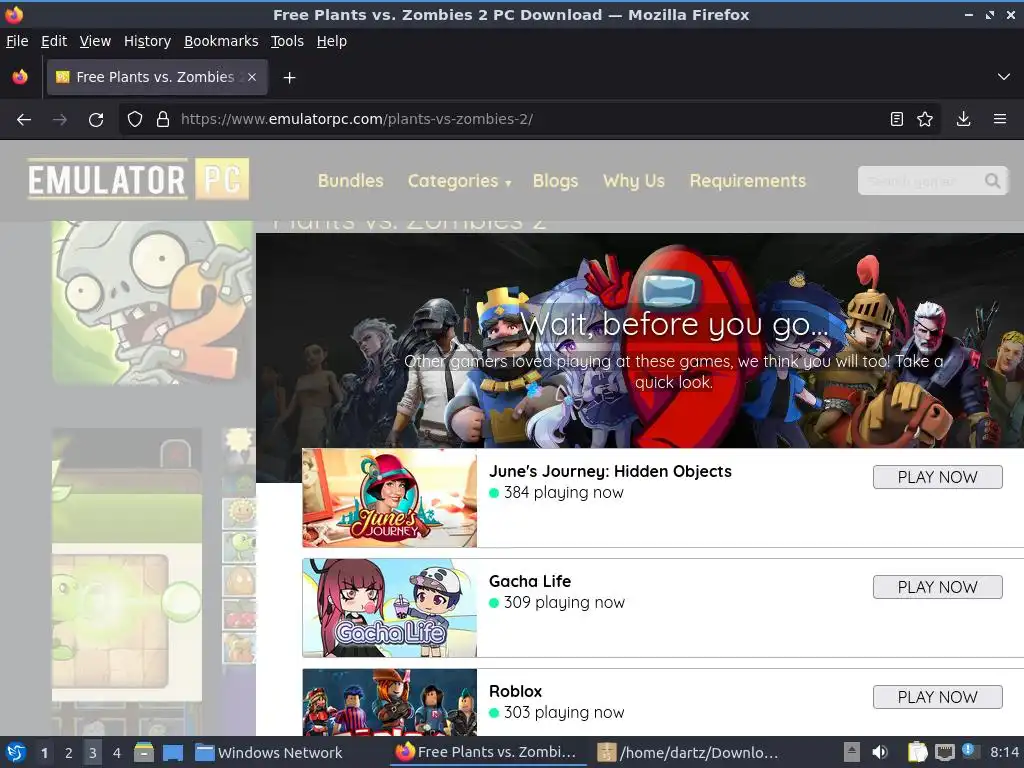Click the Roblox title text
This screenshot has width=1024, height=768.
515,691
